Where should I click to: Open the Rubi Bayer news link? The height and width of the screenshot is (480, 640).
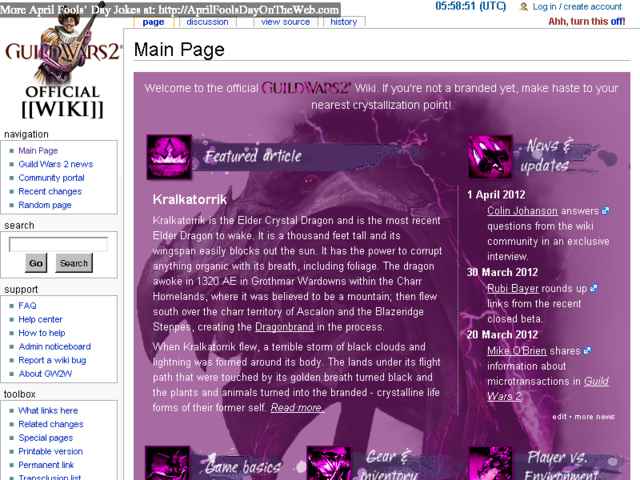[513, 289]
